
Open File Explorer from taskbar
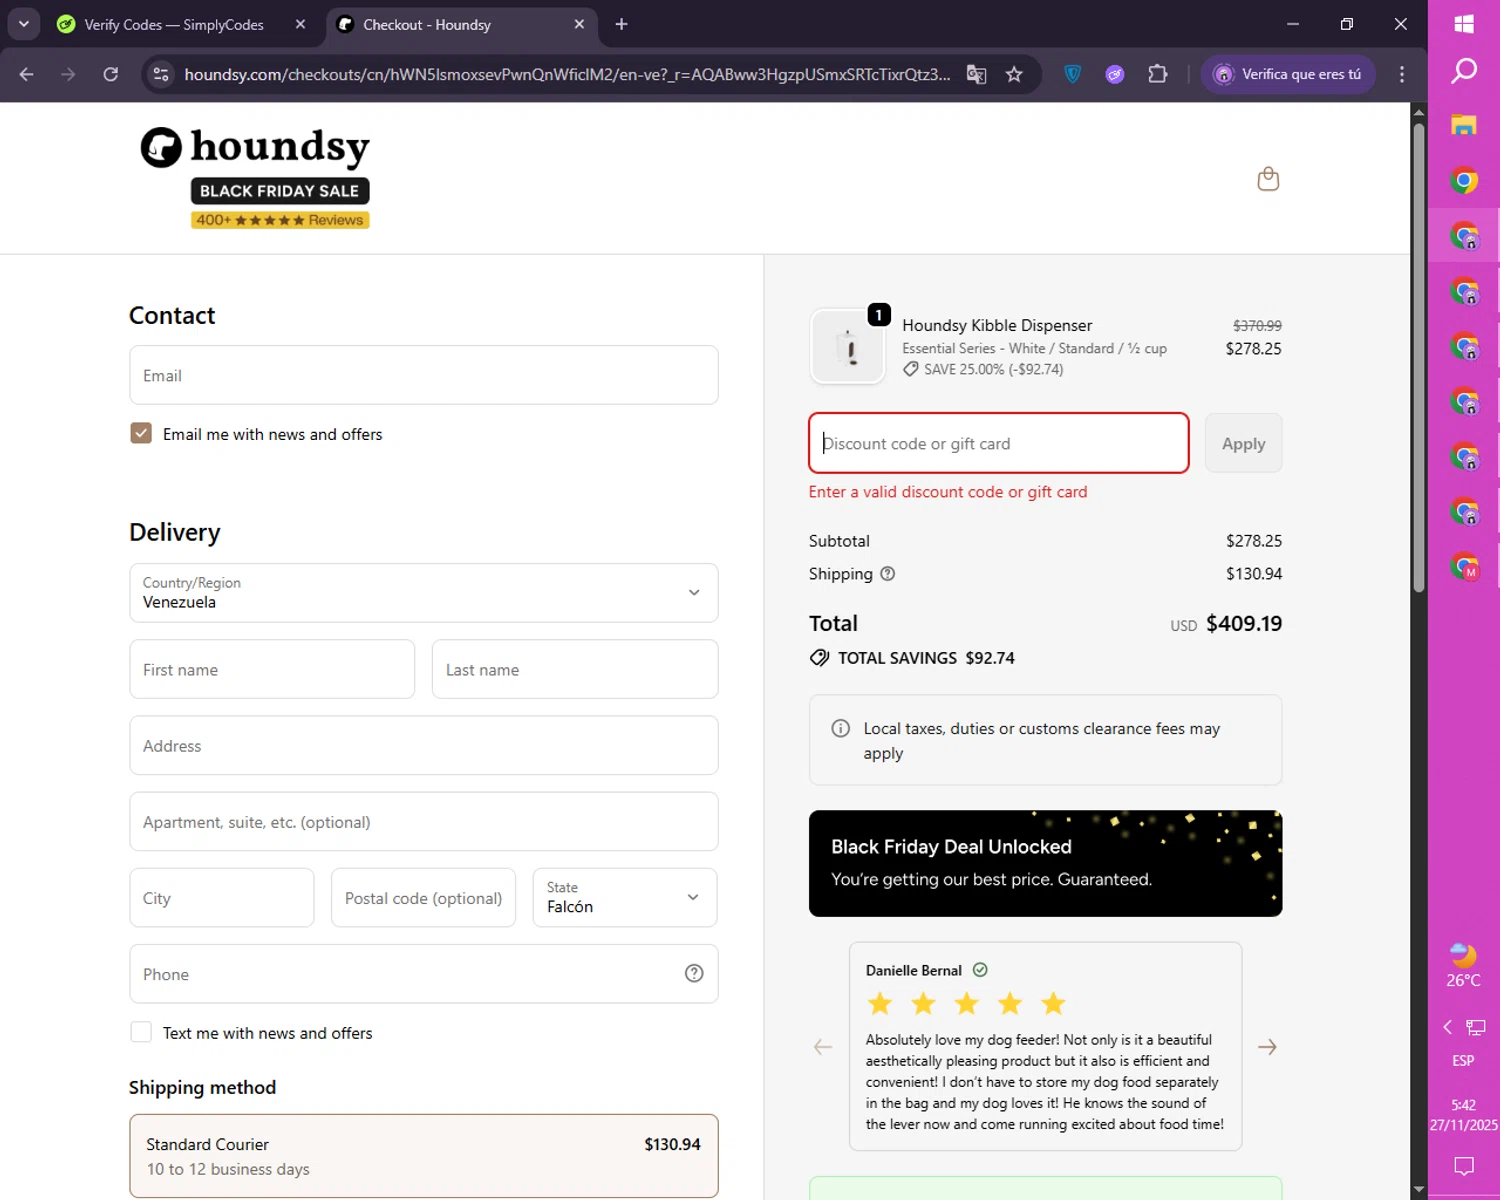coord(1464,125)
